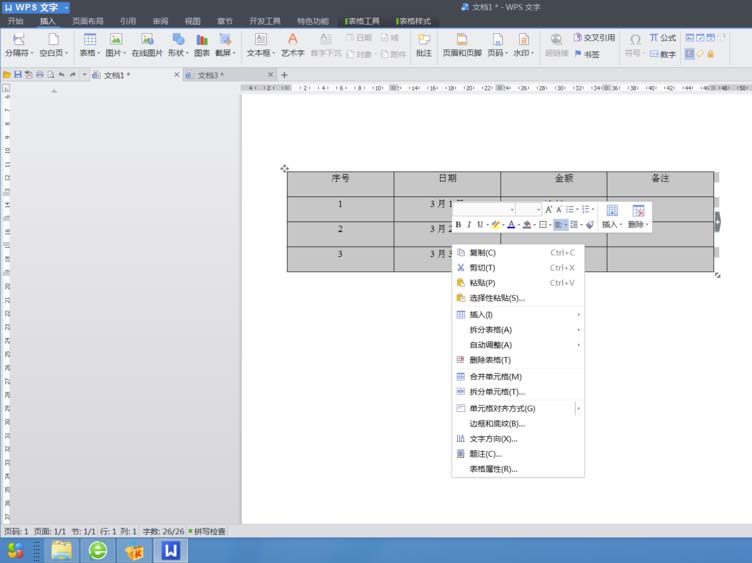Screen dimensions: 752x563
Task: Choose Table Properties (表格属性) in context menu
Action: [518, 469]
